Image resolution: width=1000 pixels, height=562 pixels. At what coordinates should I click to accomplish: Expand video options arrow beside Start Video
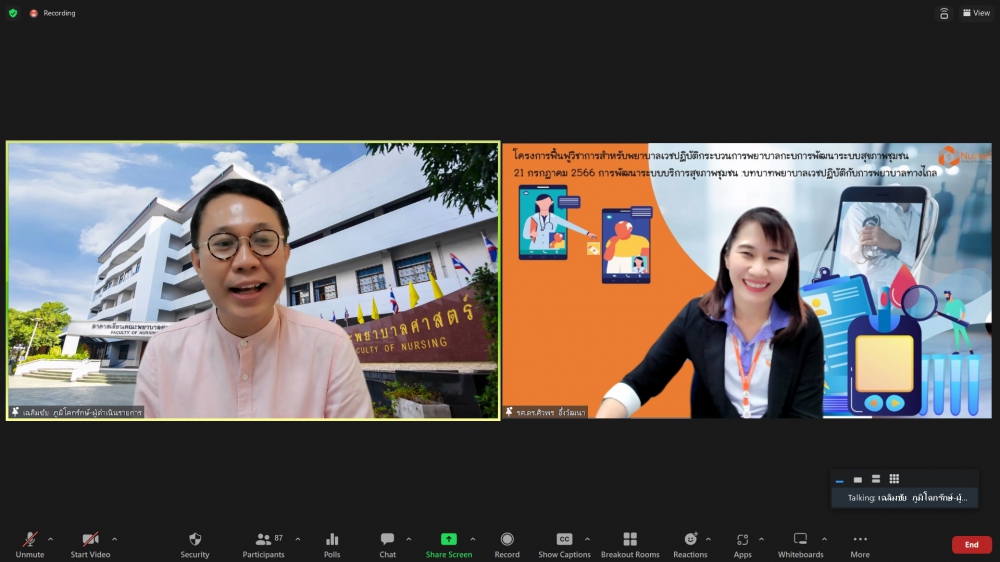(114, 539)
